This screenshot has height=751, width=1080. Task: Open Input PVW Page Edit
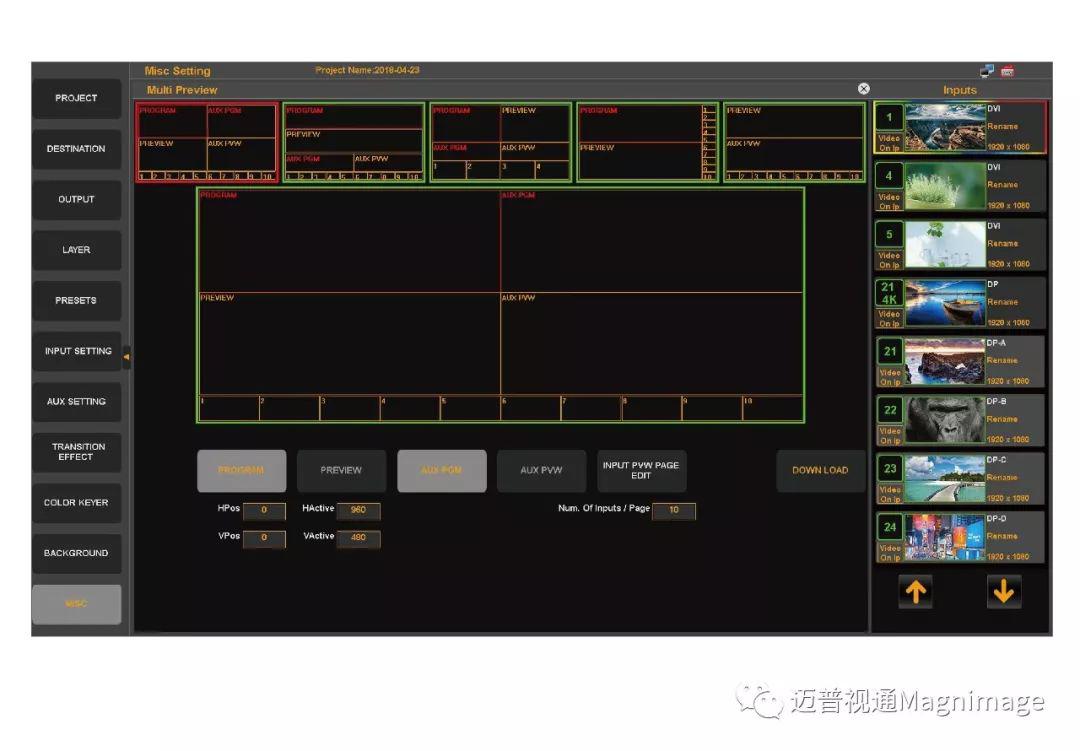641,471
